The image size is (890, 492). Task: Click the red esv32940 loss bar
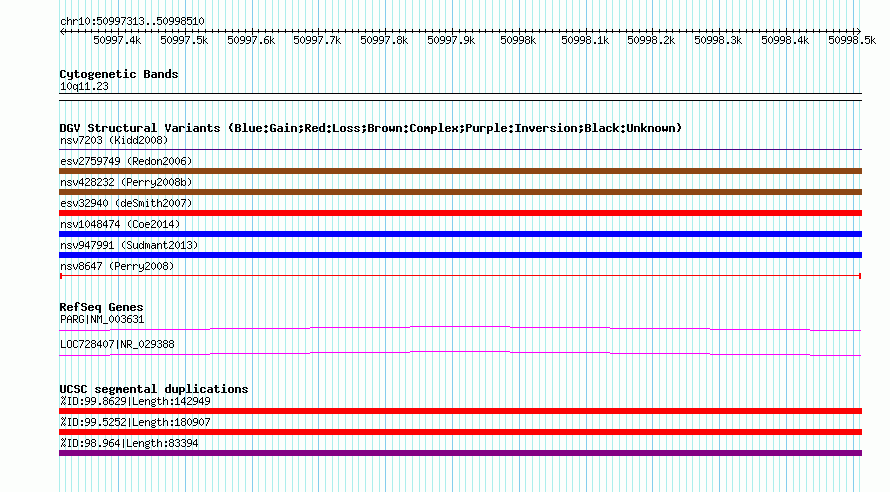pyautogui.click(x=460, y=213)
